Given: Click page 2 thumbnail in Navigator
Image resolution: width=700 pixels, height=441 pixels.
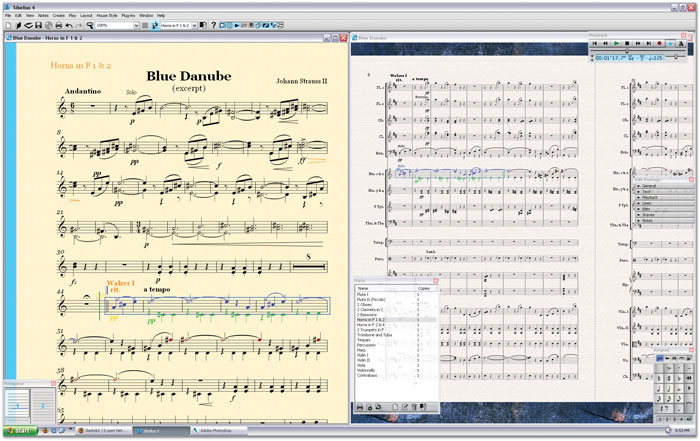Looking at the screenshot, I should pos(43,405).
